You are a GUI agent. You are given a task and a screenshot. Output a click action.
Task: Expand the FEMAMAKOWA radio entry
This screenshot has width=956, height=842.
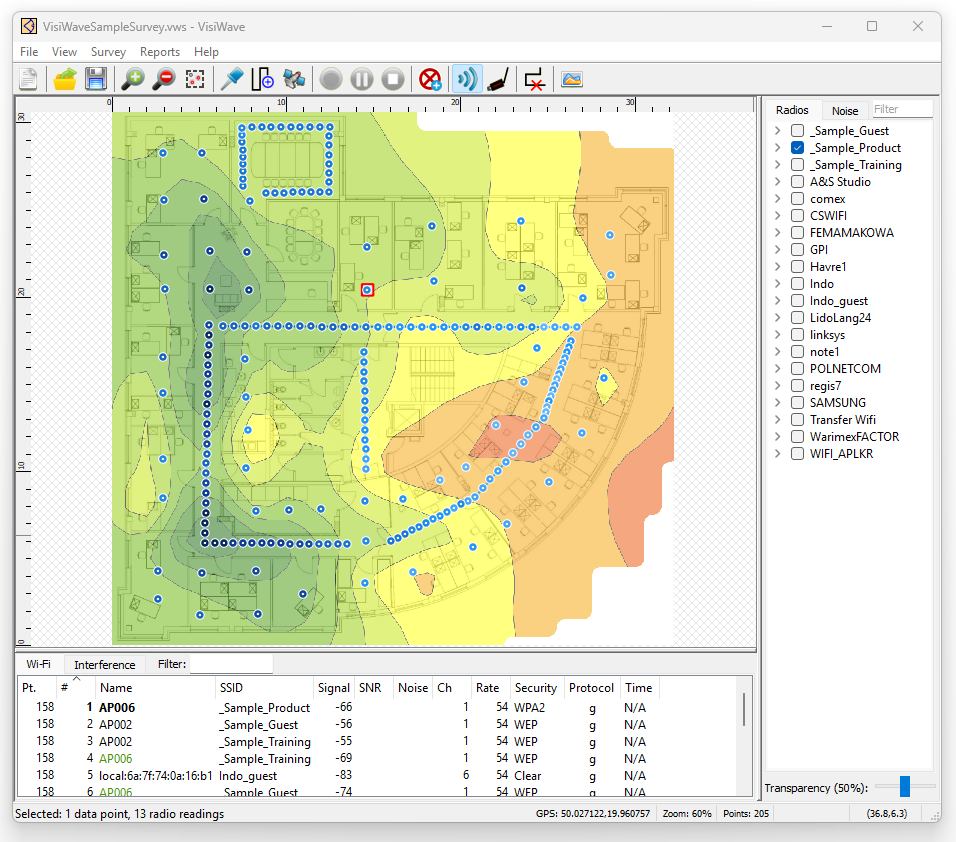778,232
